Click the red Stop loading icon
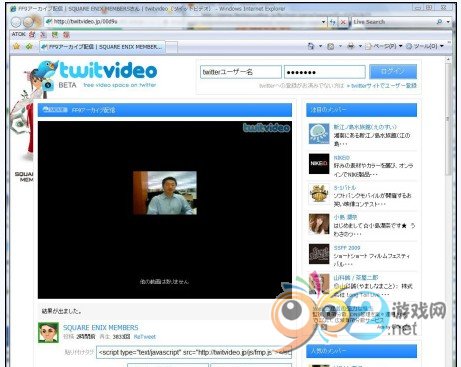The height and width of the screenshot is (367, 461). click(x=343, y=22)
